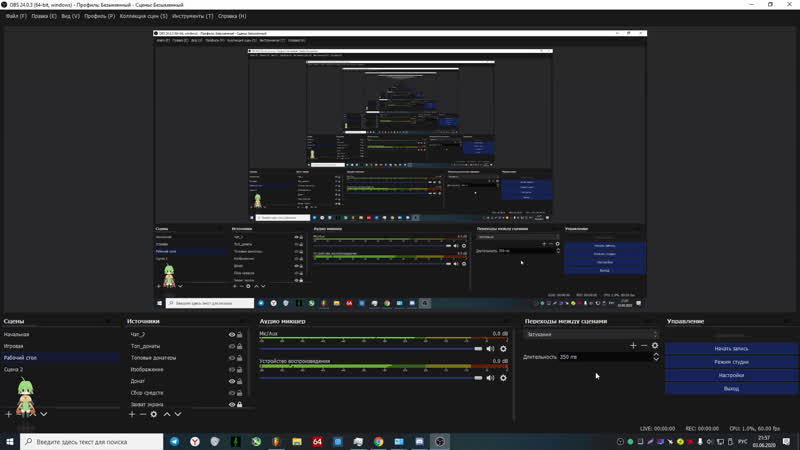Open Telegram from the taskbar
The height and width of the screenshot is (450, 800).
click(x=174, y=441)
